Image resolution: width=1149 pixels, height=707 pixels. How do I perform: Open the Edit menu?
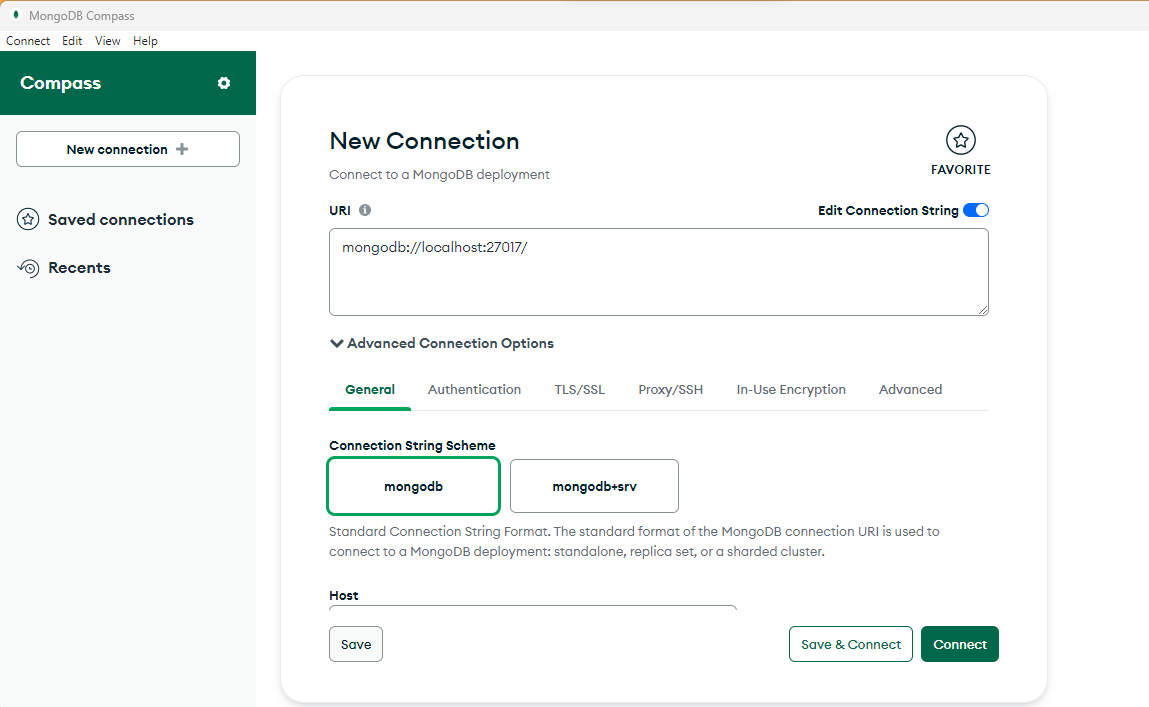coord(72,41)
